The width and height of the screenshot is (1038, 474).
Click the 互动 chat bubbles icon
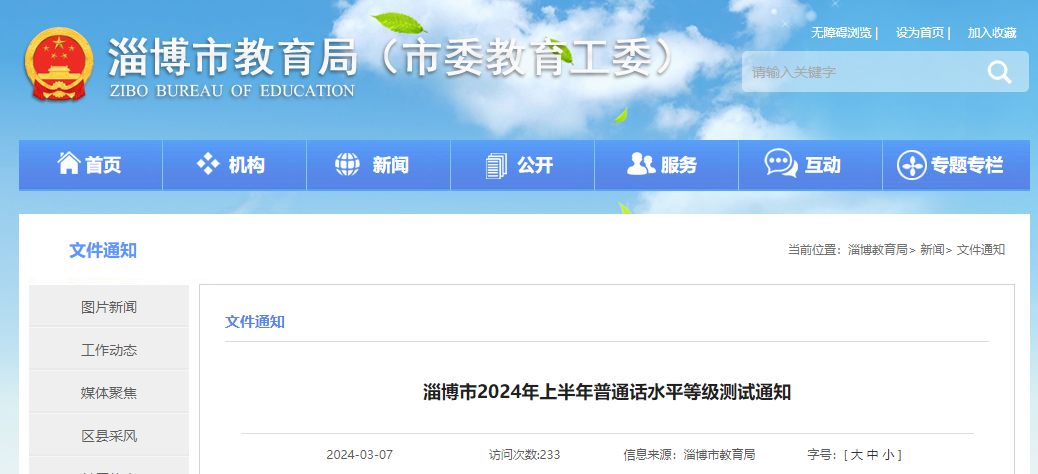(x=781, y=164)
